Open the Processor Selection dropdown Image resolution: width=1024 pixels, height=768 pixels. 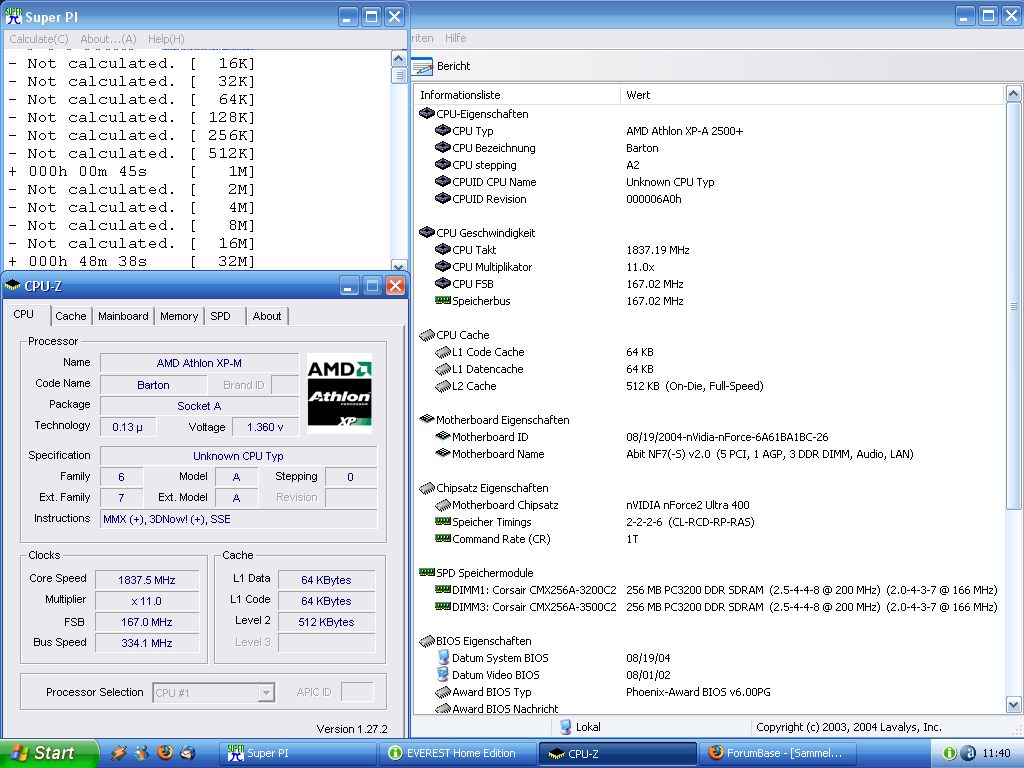pos(266,692)
